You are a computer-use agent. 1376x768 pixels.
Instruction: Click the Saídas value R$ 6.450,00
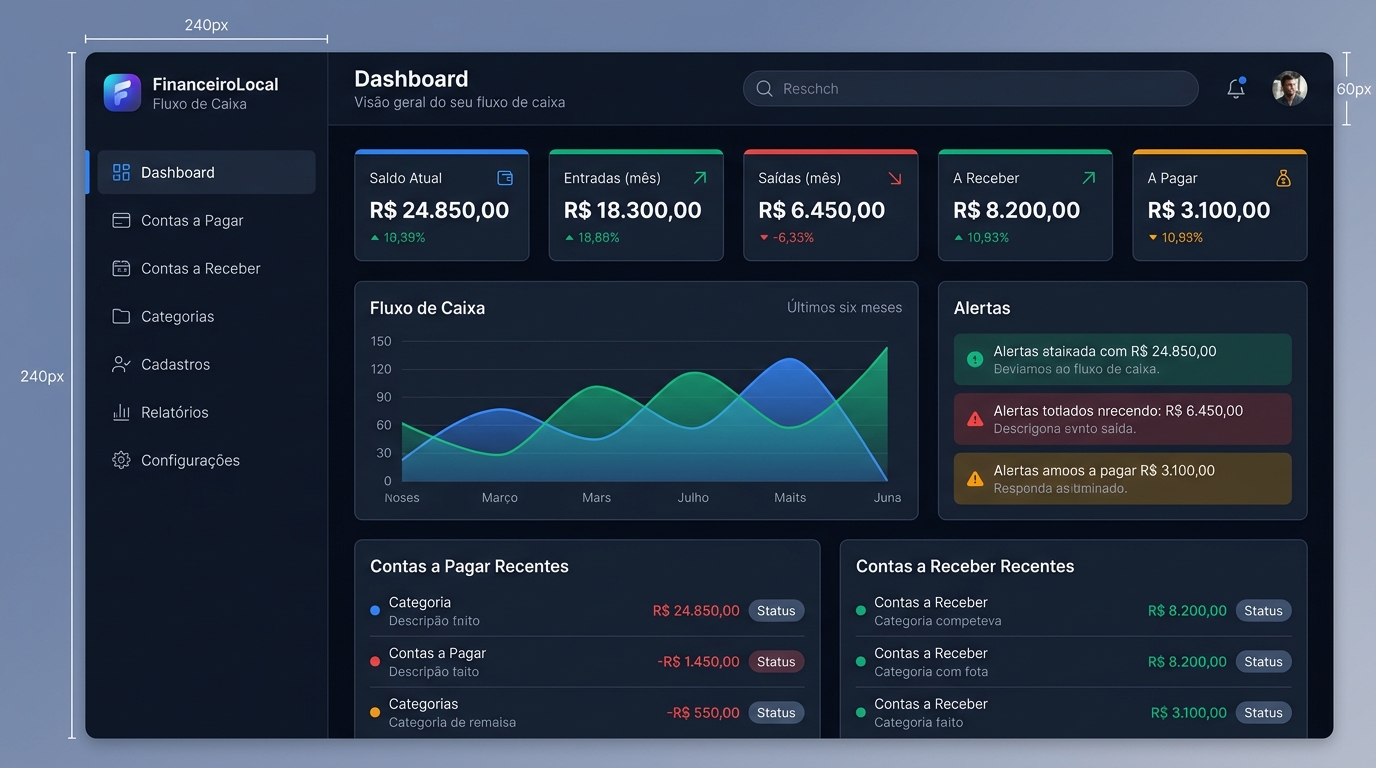[x=822, y=210]
